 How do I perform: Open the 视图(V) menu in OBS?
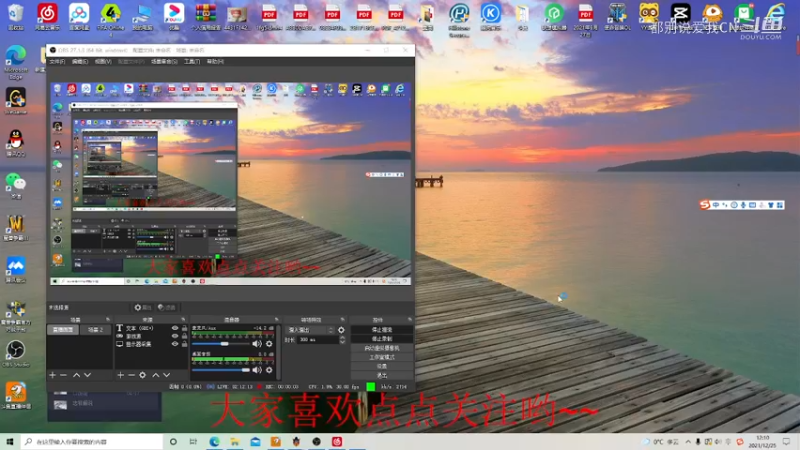pos(103,61)
